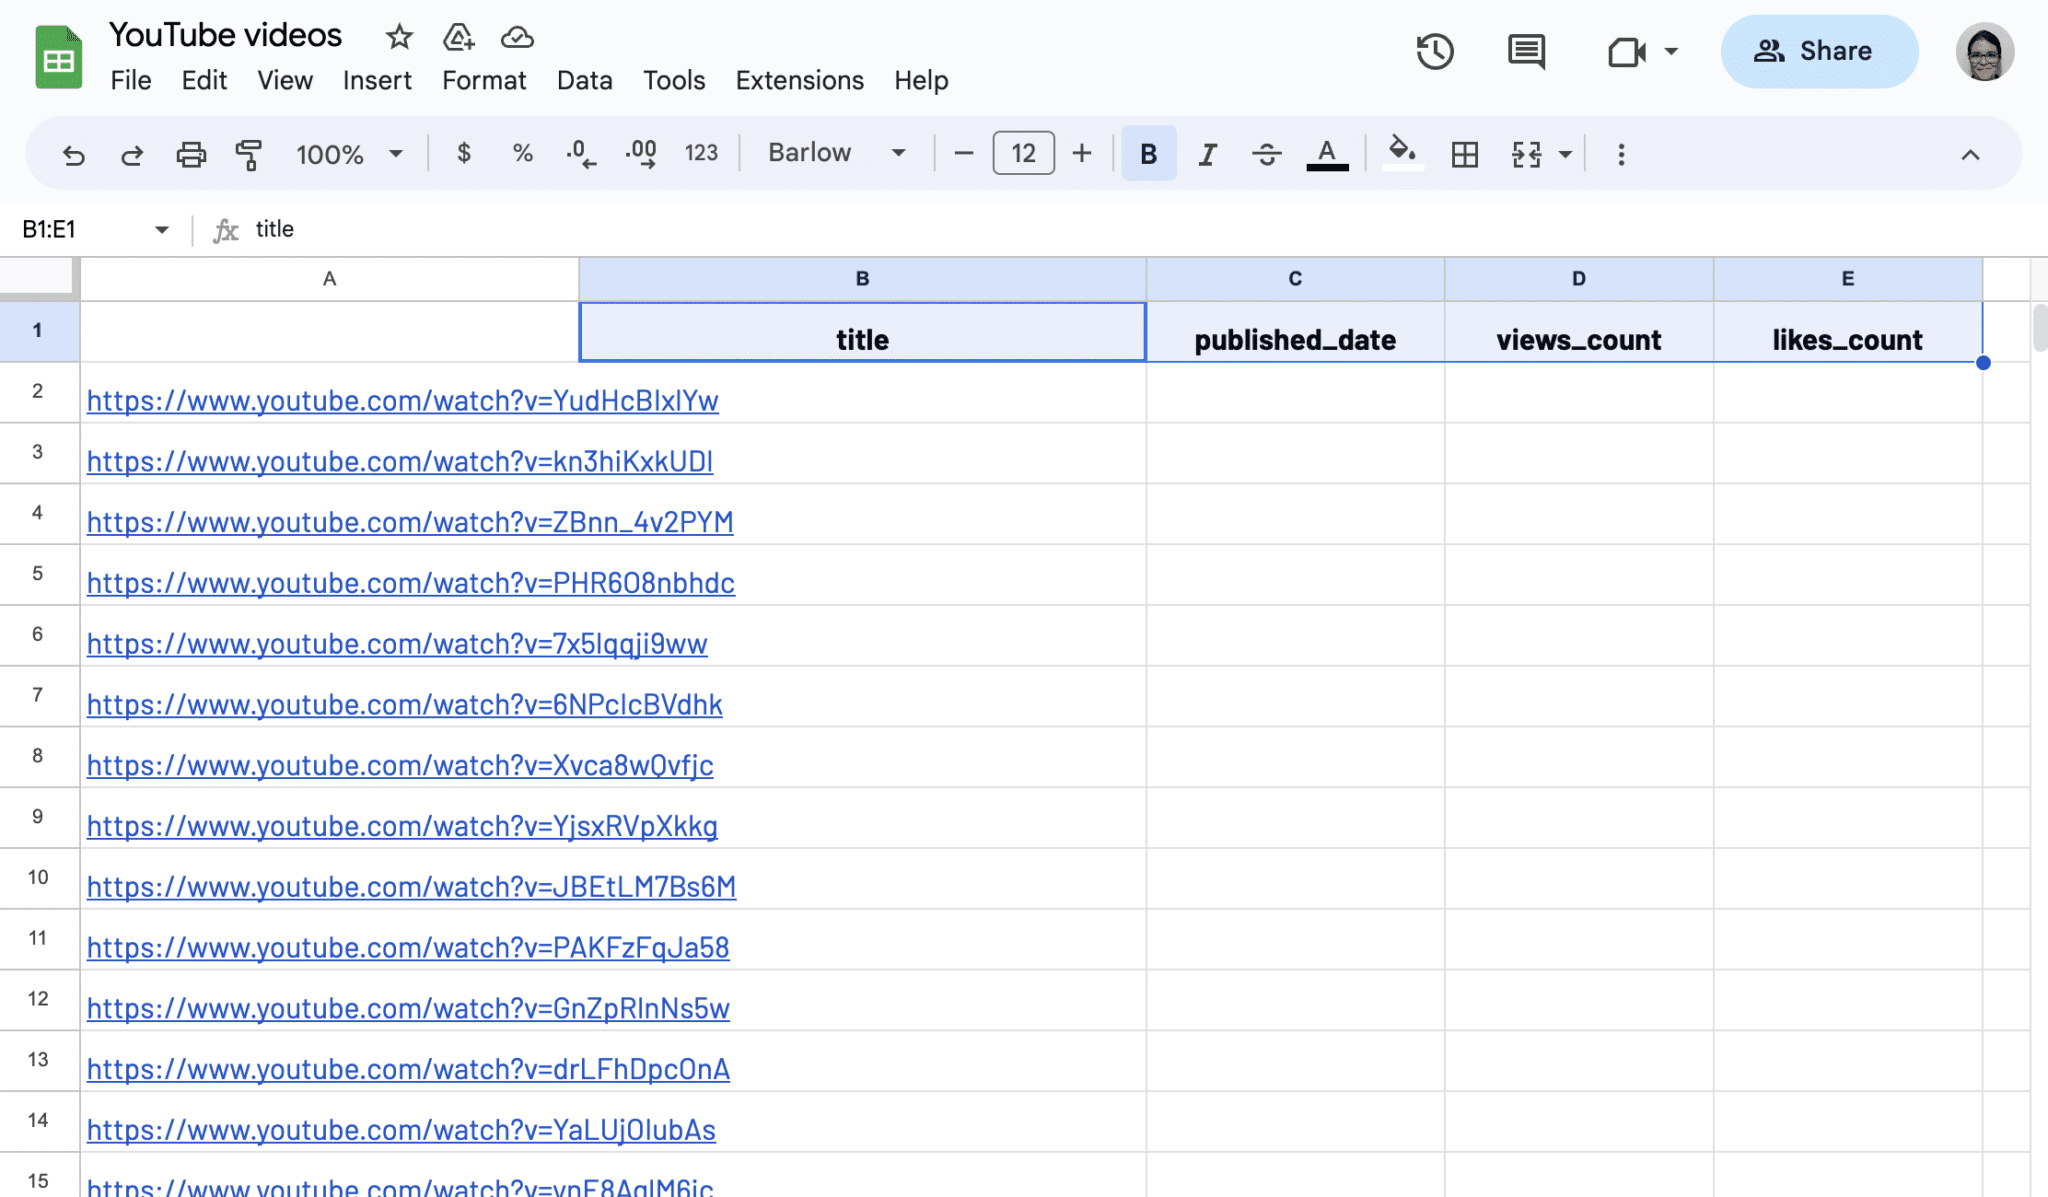Open the Extensions menu
2048x1197 pixels.
[x=799, y=80]
